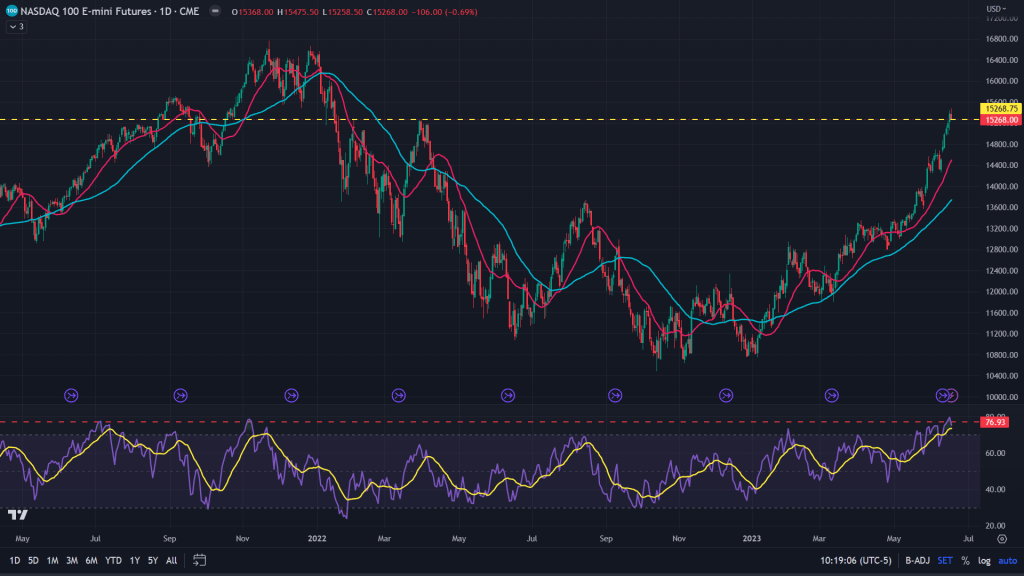Click the event marker near September 2021
The image size is (1024, 576).
[180, 396]
